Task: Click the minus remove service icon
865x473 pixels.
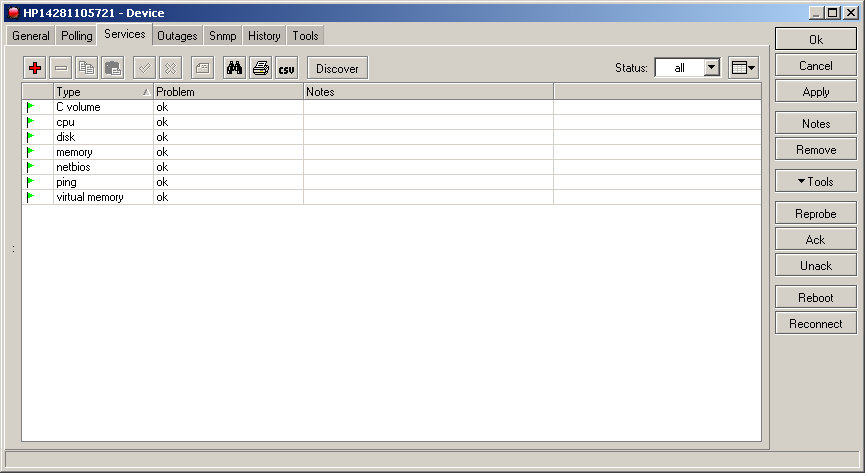Action: 61,68
